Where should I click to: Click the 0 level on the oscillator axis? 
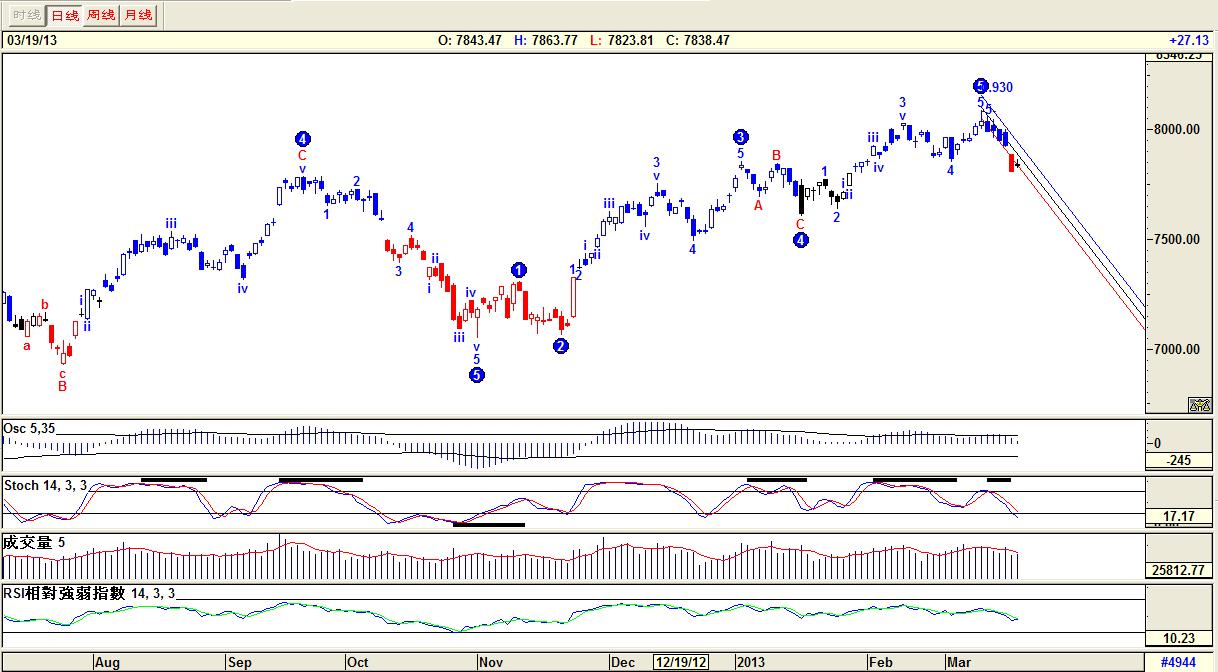(x=1157, y=443)
